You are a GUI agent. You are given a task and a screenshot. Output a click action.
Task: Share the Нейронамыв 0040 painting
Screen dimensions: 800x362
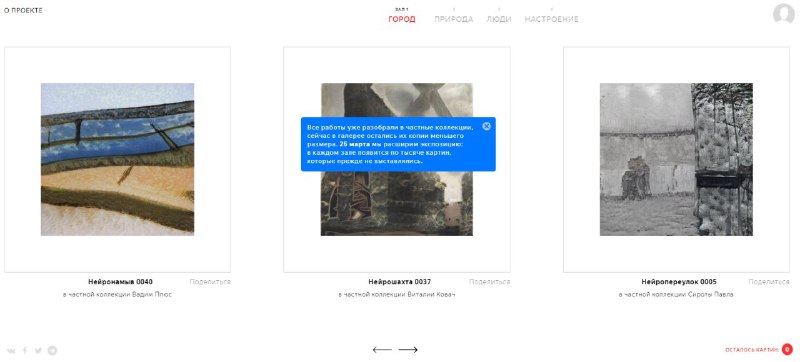click(210, 281)
